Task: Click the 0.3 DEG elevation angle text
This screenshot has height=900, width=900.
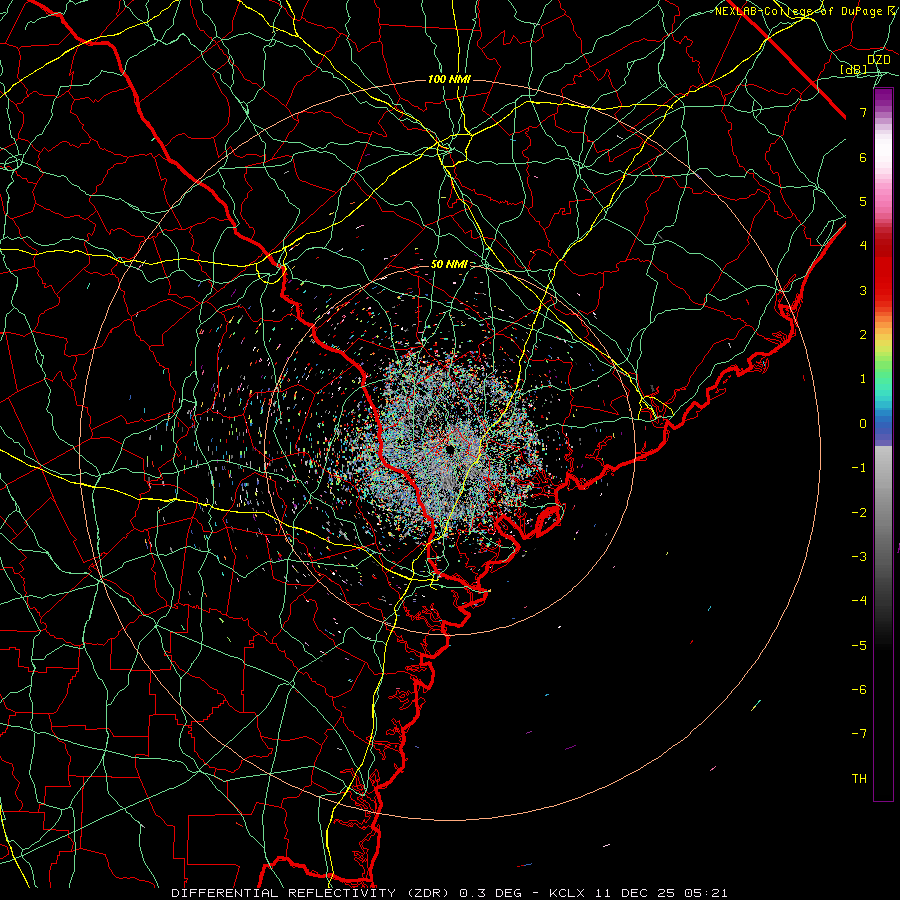Action: pos(491,893)
